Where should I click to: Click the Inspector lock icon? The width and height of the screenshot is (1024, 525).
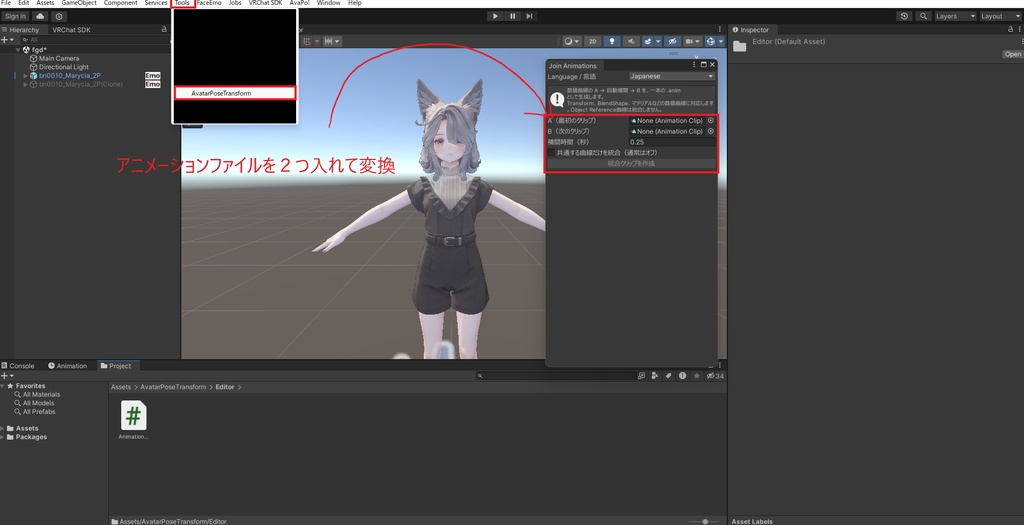click(1010, 29)
